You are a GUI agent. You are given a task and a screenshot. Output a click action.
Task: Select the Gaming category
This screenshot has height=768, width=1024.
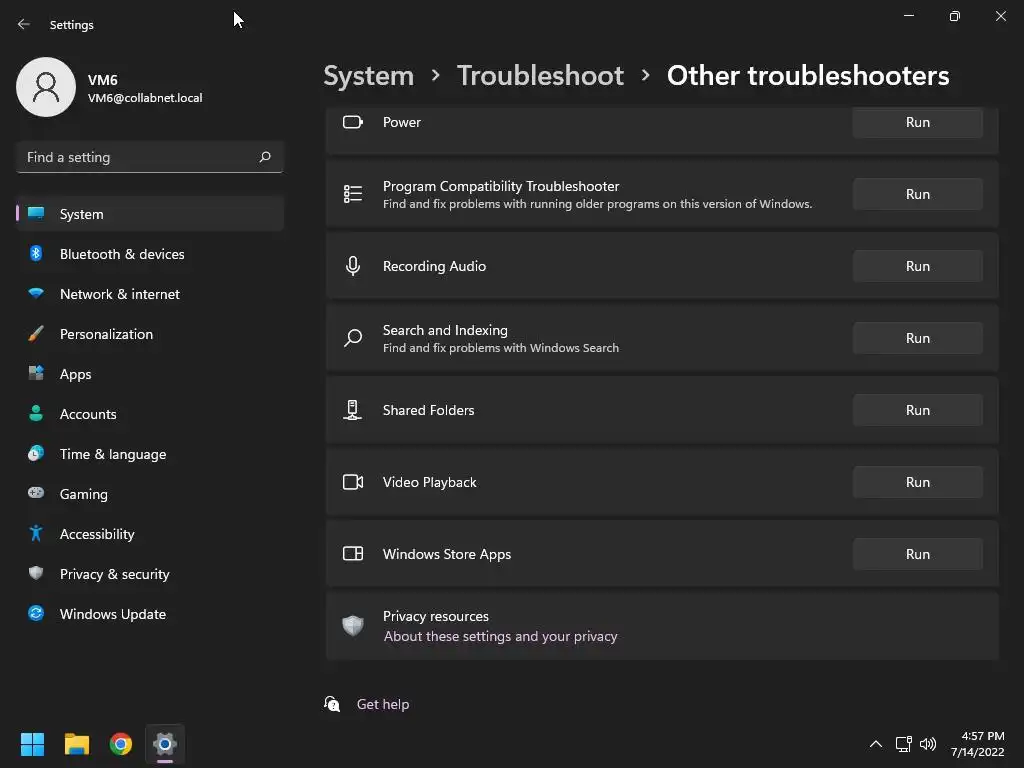pyautogui.click(x=84, y=494)
